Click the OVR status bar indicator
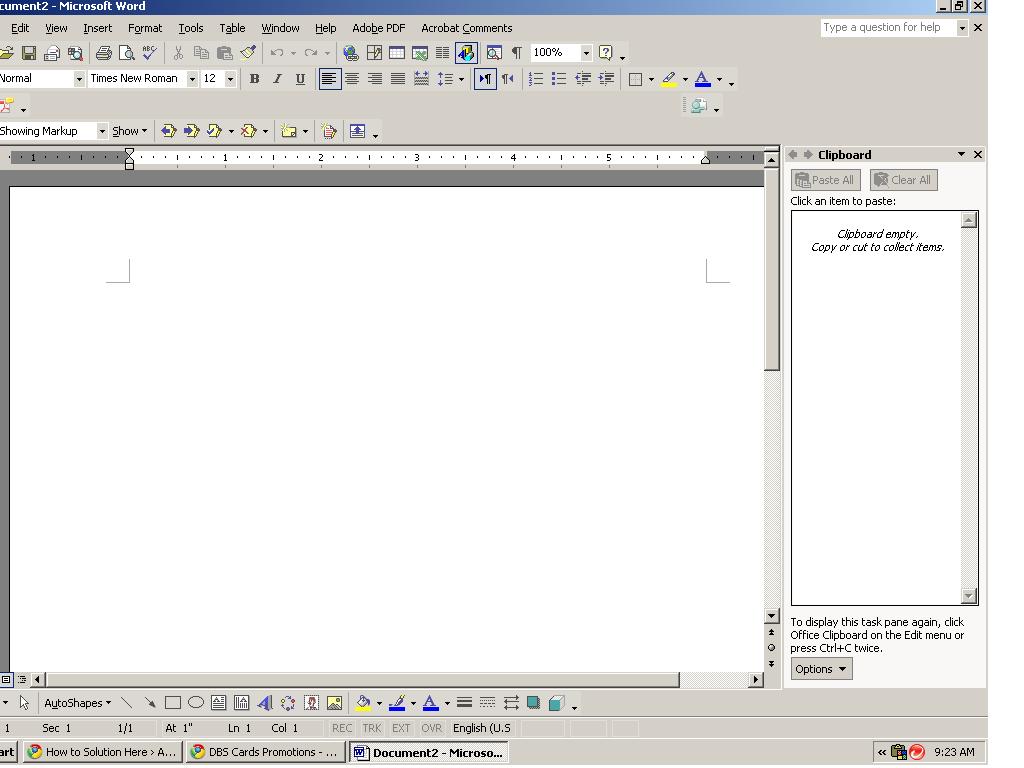 click(431, 728)
